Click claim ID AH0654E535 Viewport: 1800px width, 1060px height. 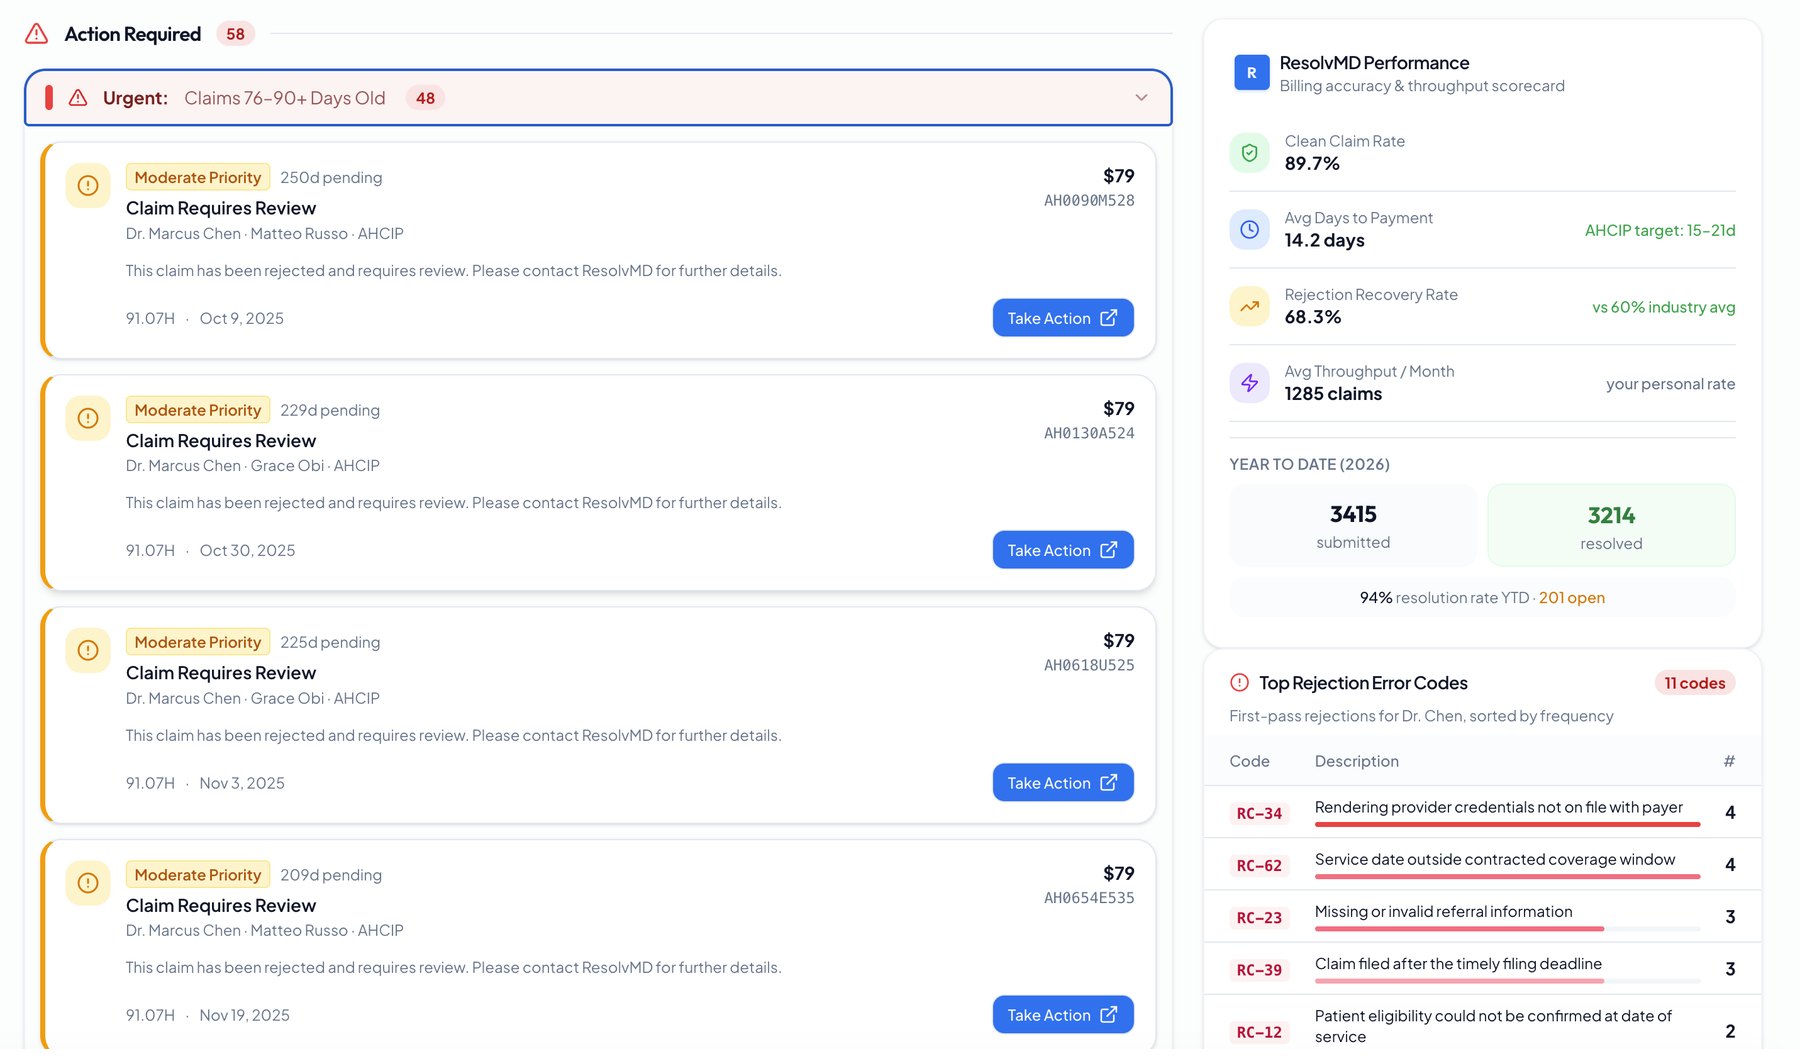pyautogui.click(x=1089, y=898)
